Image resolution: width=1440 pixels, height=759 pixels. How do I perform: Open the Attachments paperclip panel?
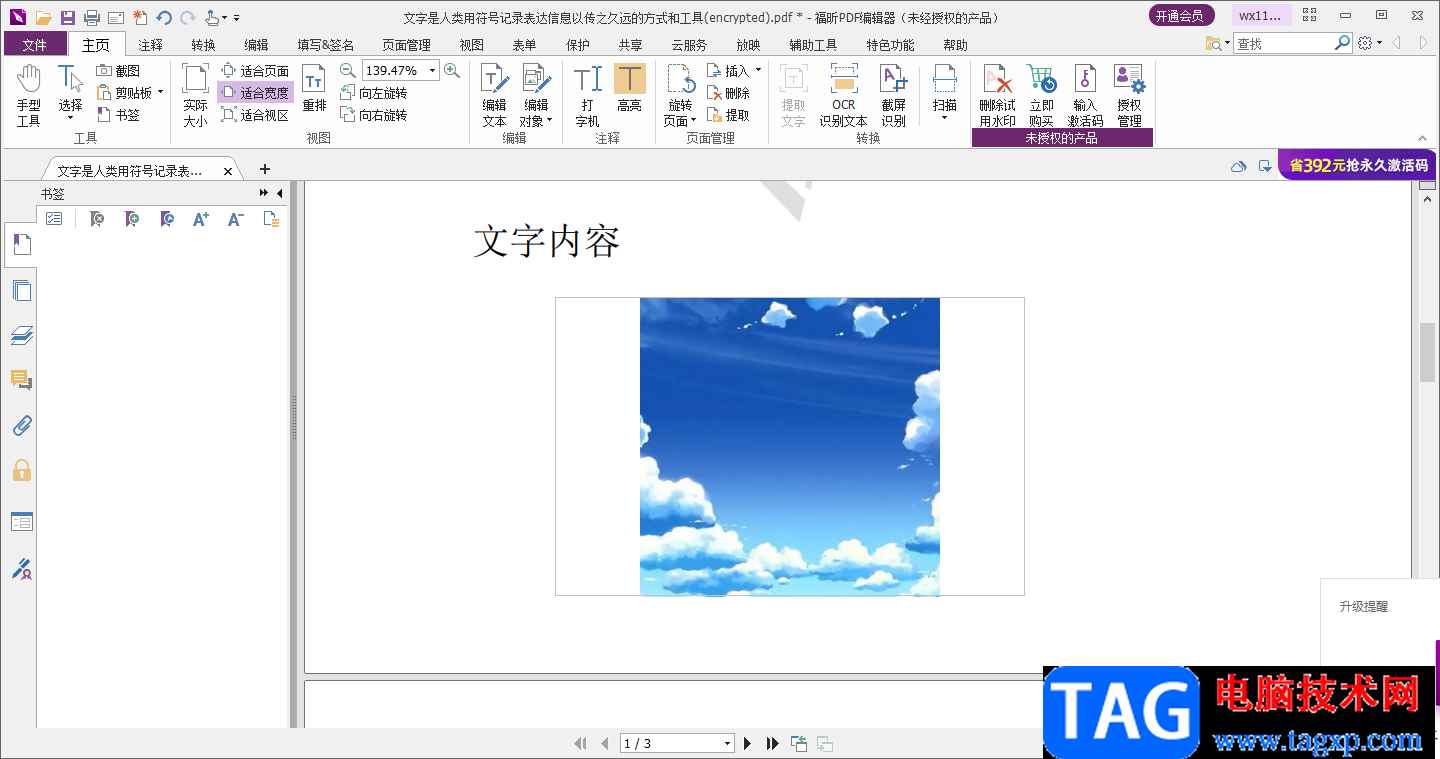(x=22, y=426)
